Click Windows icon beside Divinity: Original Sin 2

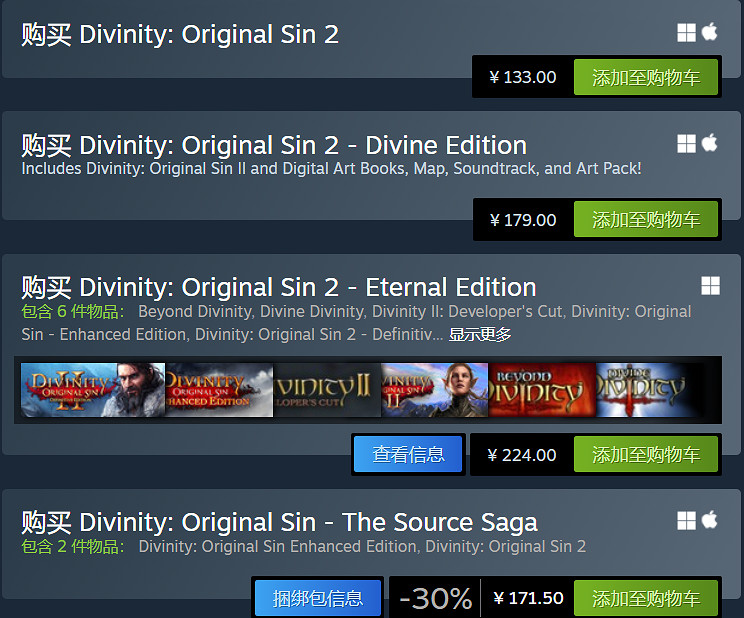coord(686,33)
